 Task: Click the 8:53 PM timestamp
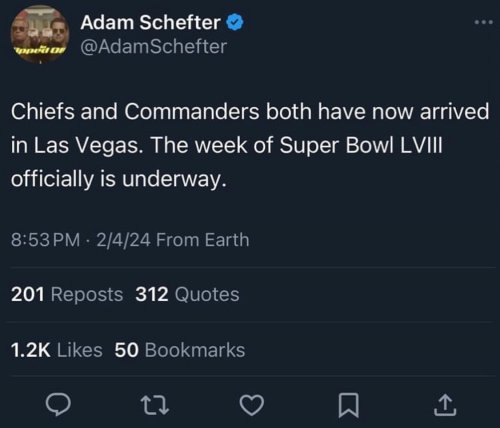pos(45,240)
